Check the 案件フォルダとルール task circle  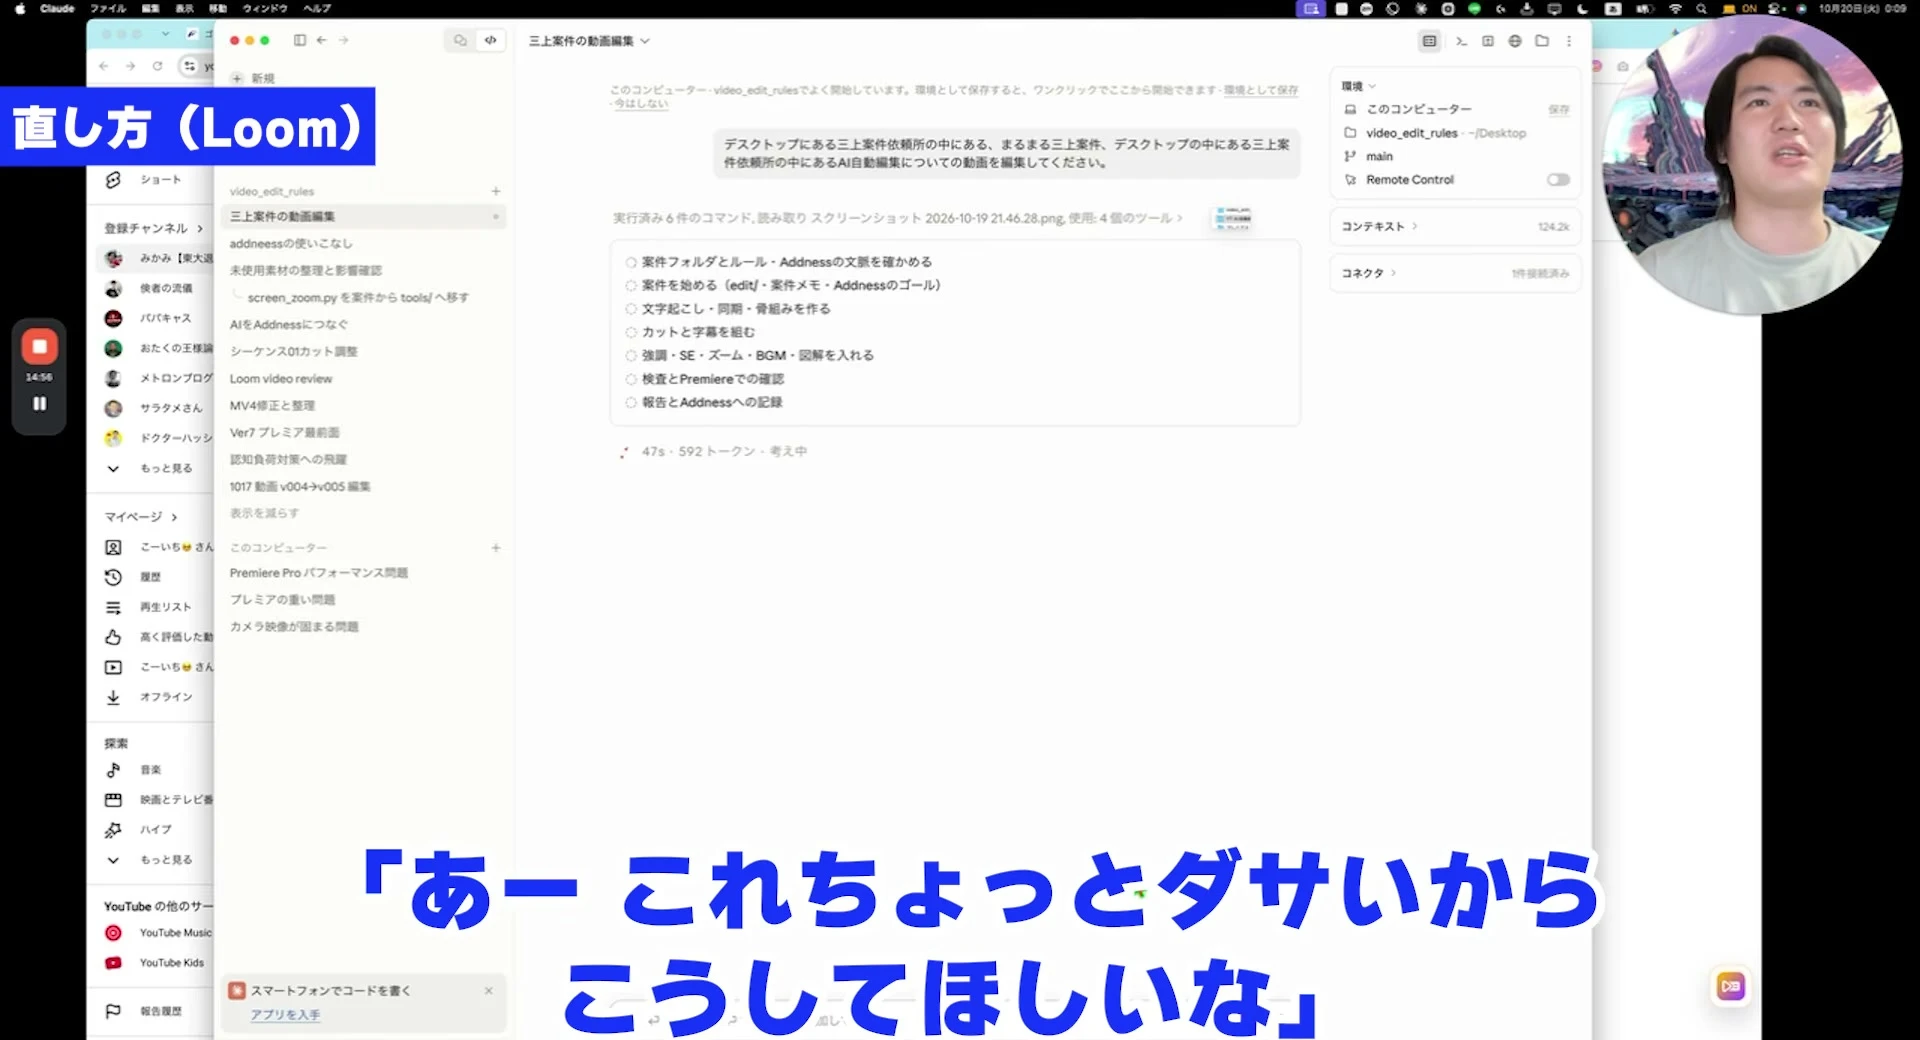click(631, 263)
